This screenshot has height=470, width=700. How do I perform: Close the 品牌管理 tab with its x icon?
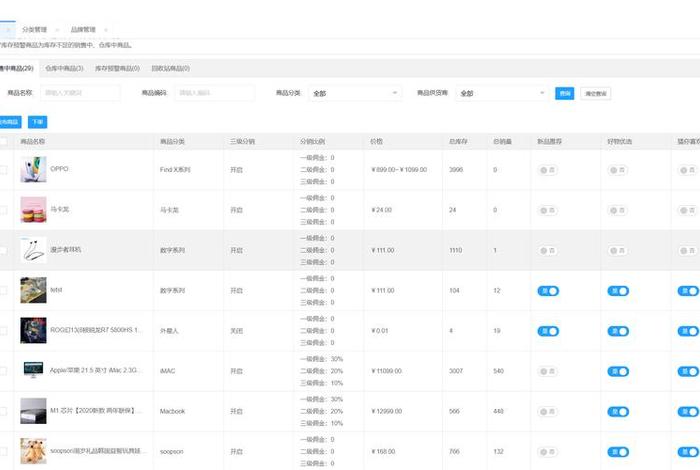point(106,30)
